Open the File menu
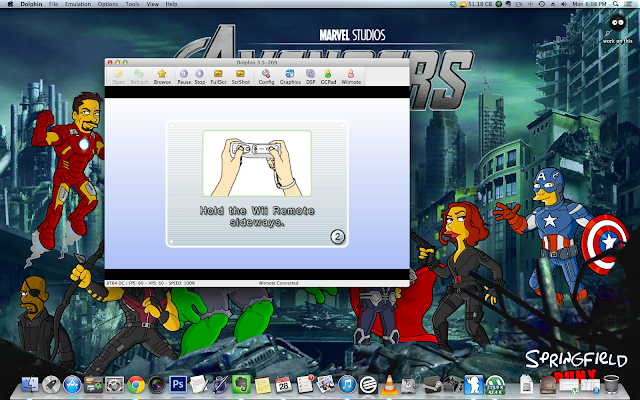The image size is (640, 400). point(53,4)
